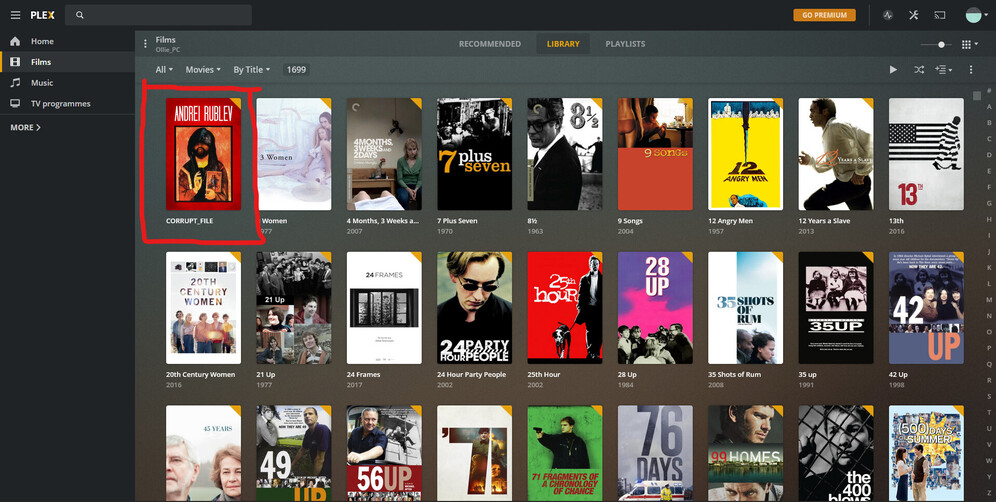
Task: Open Settings wrench and screwdriver icon
Action: tap(913, 15)
